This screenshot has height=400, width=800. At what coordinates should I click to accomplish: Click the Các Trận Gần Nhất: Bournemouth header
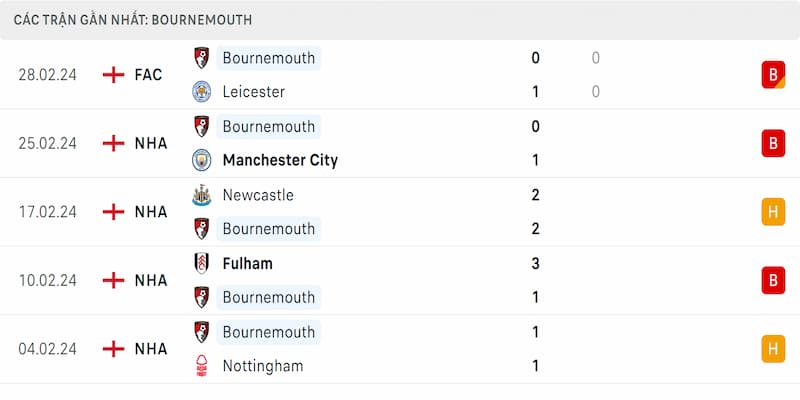tap(133, 20)
